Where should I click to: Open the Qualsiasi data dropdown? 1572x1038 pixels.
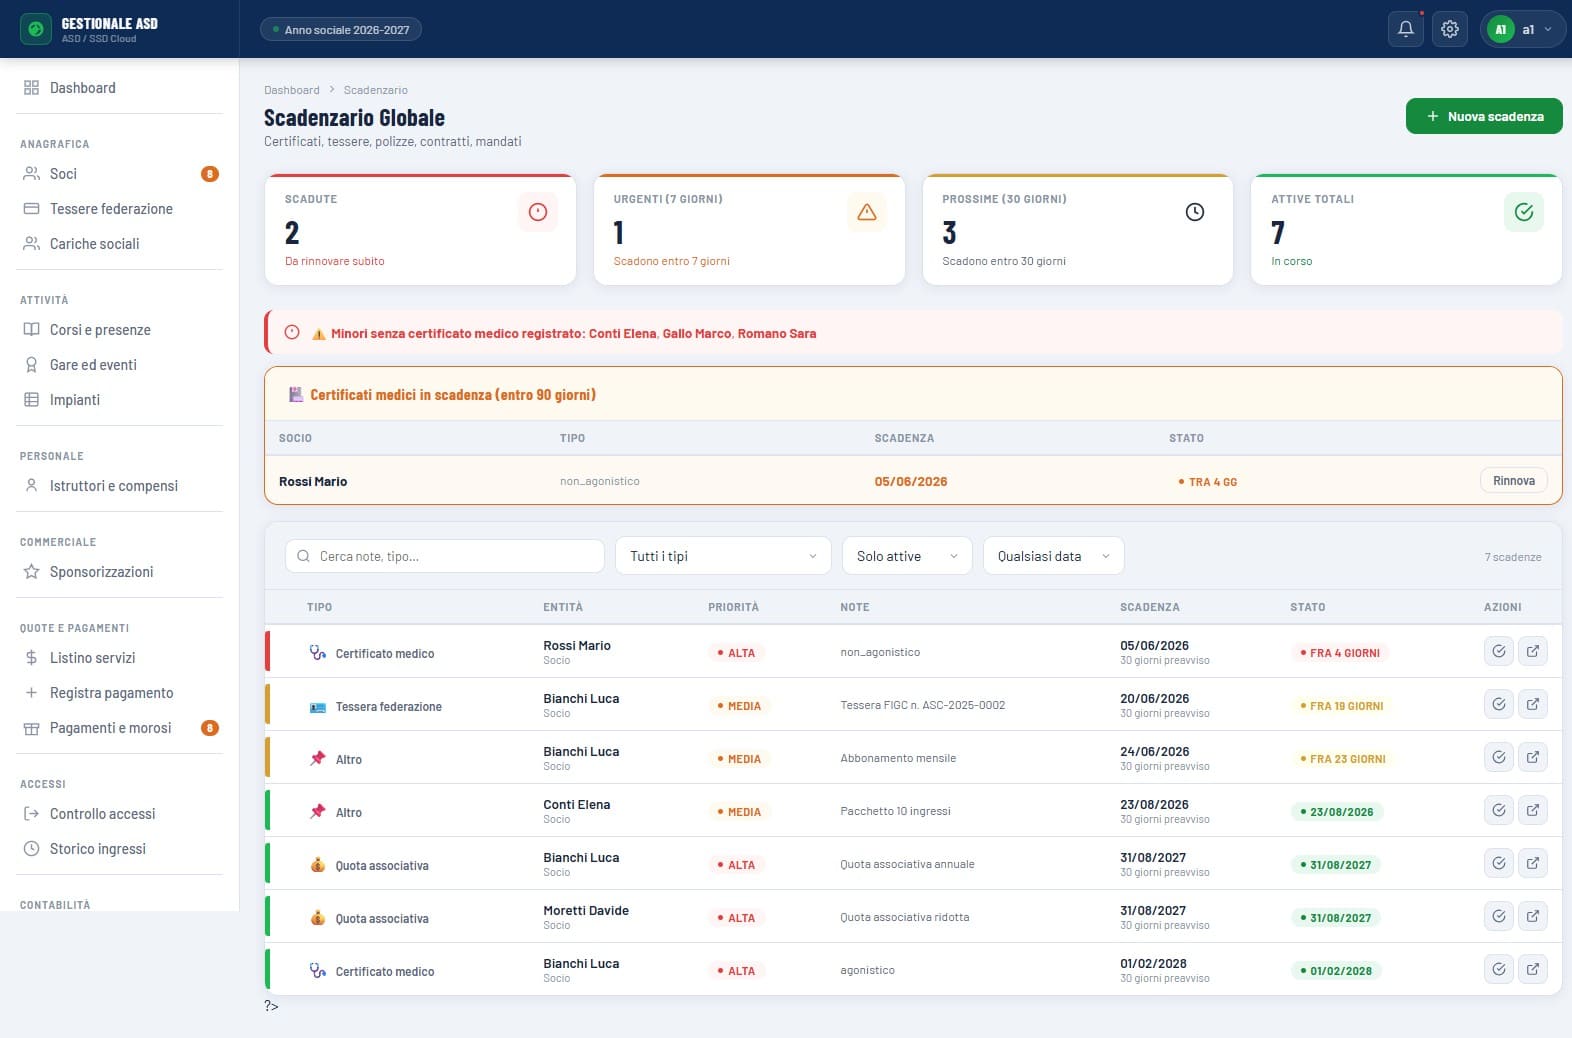[1054, 556]
